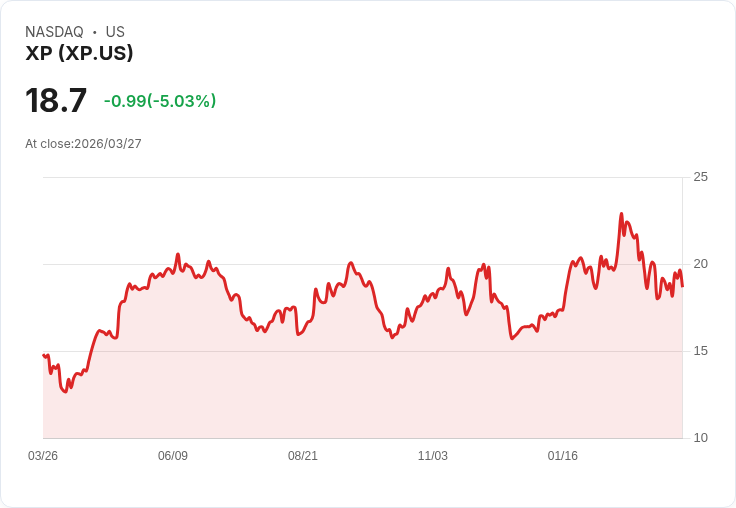Image resolution: width=736 pixels, height=508 pixels.
Task: Click the 25 y-axis price label
Action: point(700,177)
